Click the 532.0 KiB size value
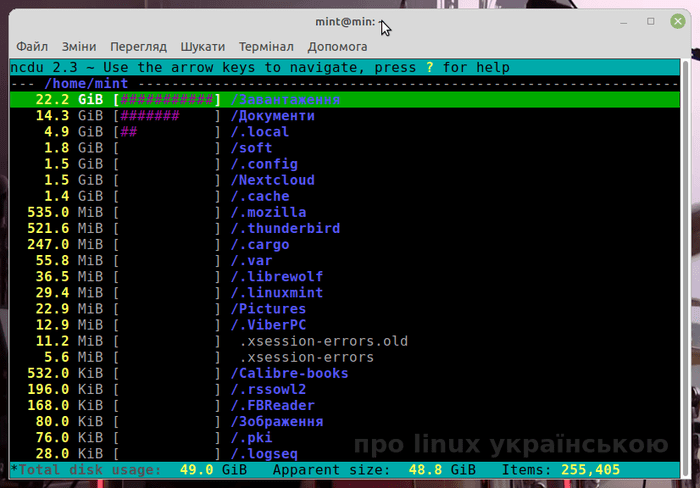 click(65, 373)
